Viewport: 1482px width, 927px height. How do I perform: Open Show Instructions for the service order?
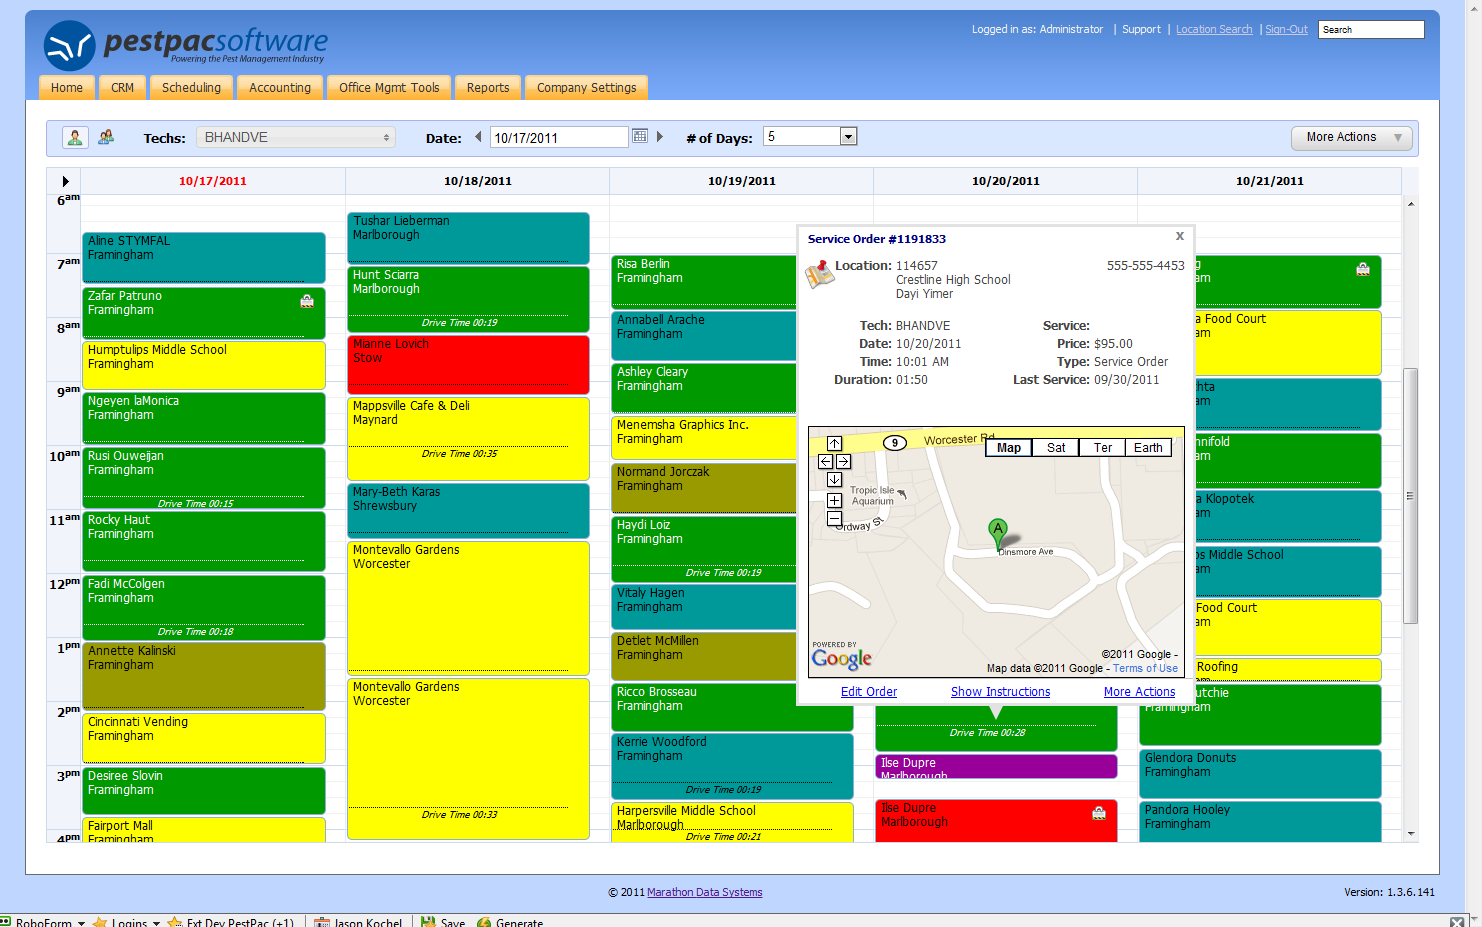[x=1000, y=691]
